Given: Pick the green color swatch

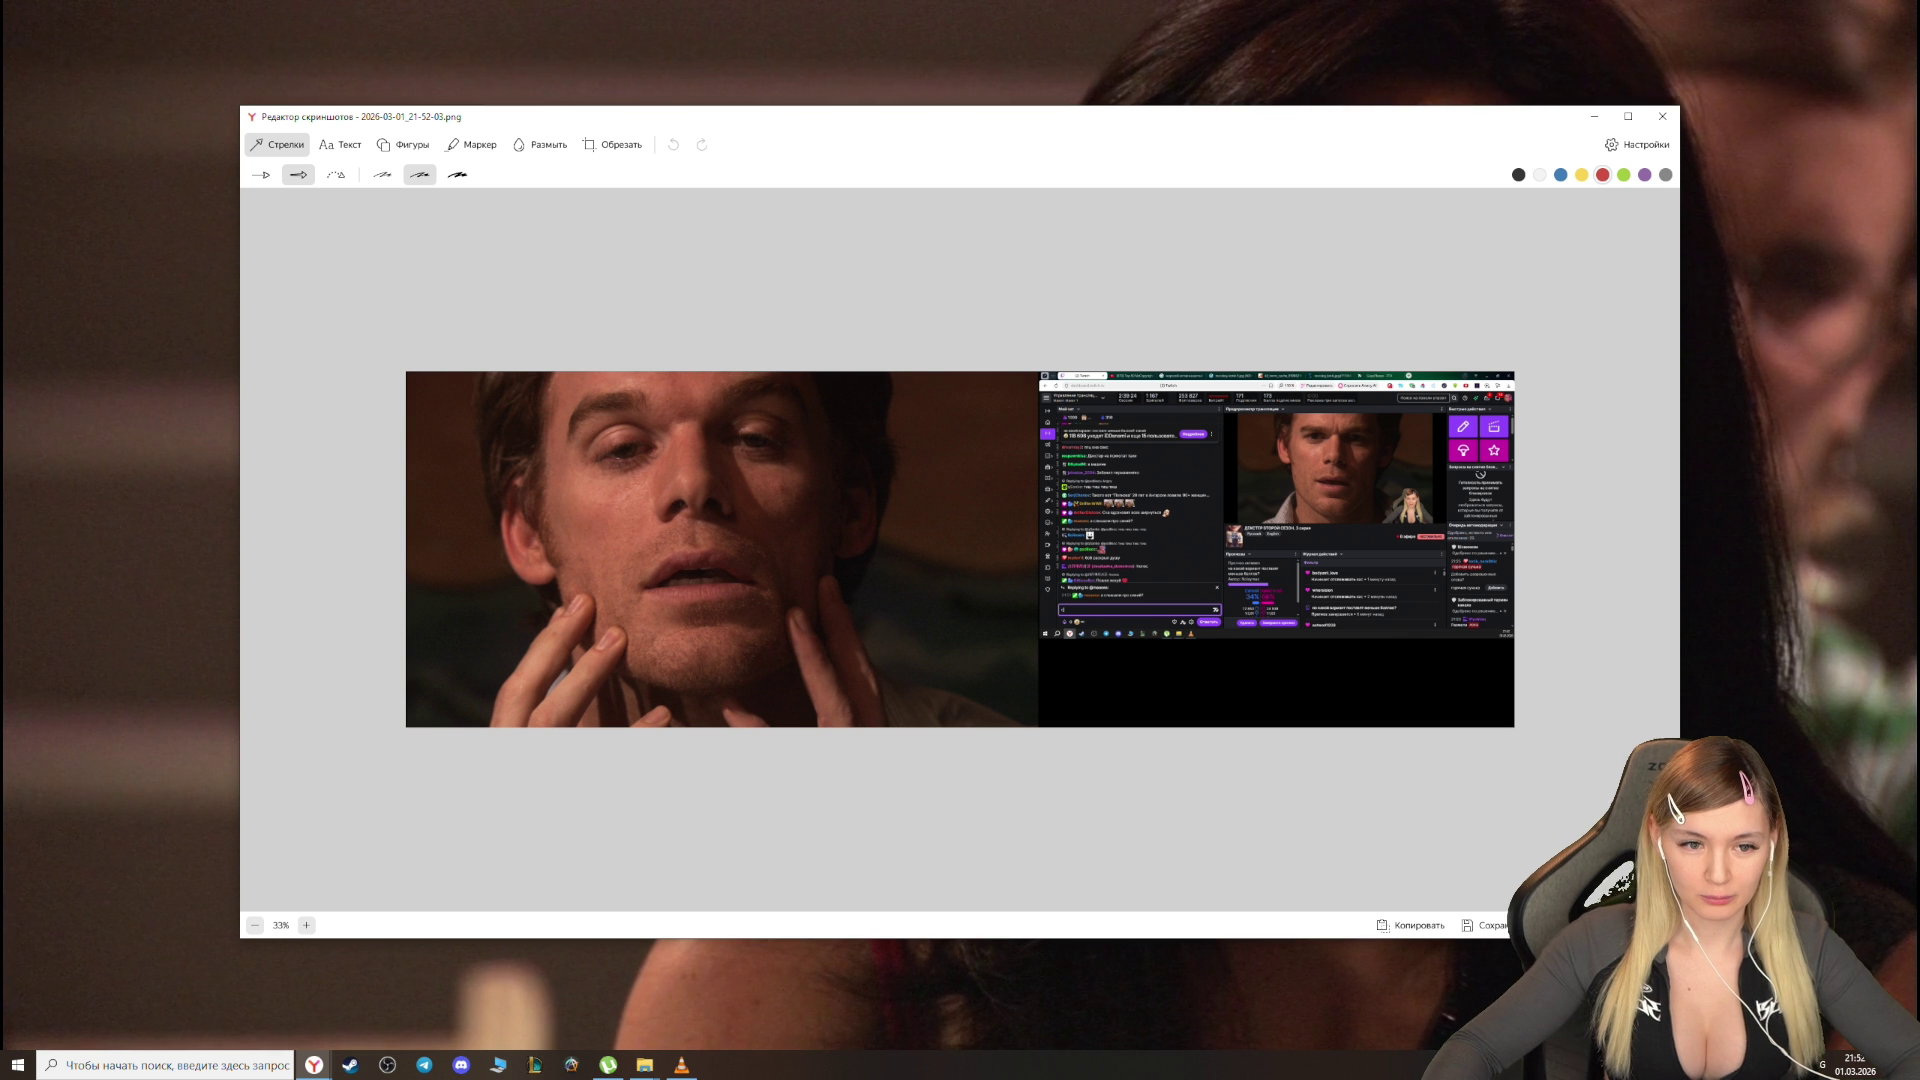Looking at the screenshot, I should (1623, 175).
